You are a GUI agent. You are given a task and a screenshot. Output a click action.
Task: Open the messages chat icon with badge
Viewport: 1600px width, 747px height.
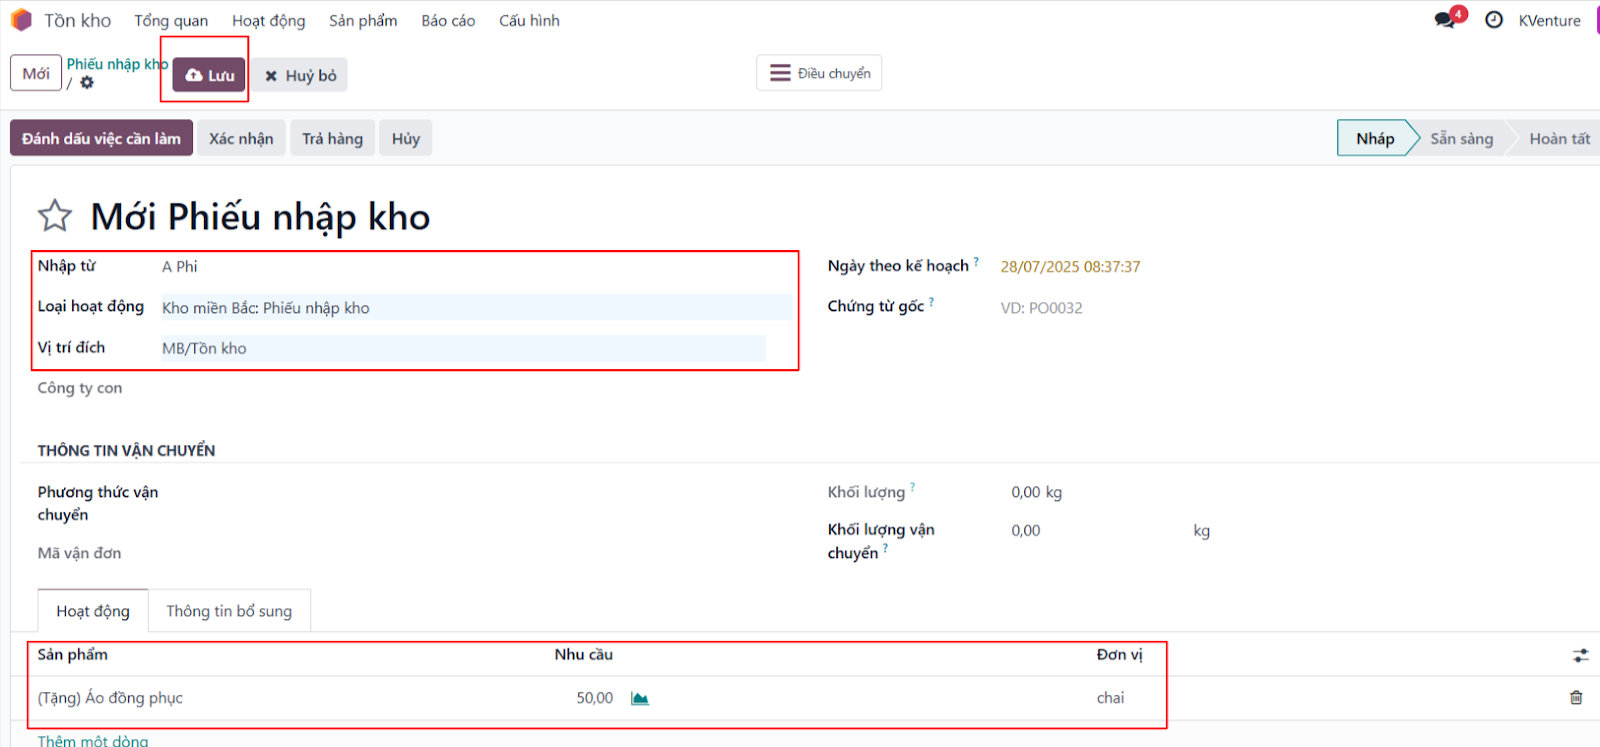click(1445, 20)
